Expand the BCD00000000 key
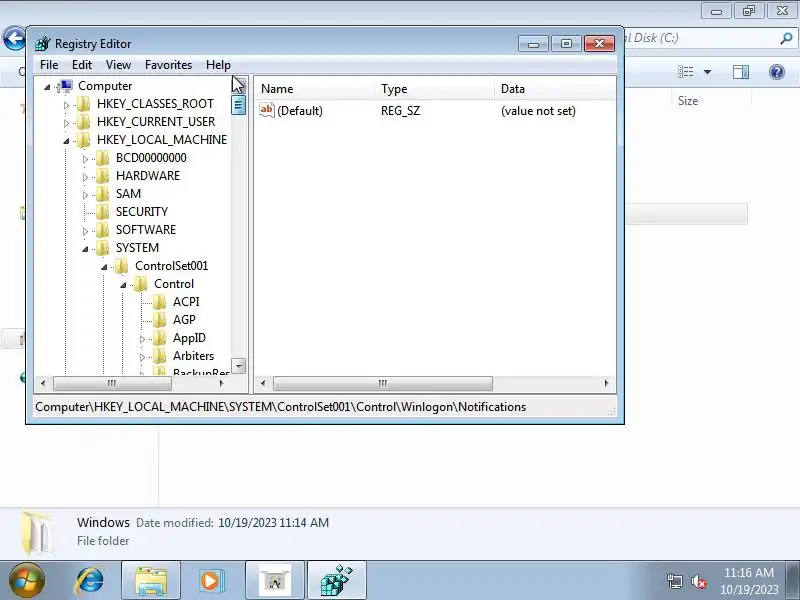The width and height of the screenshot is (800, 600). point(85,159)
